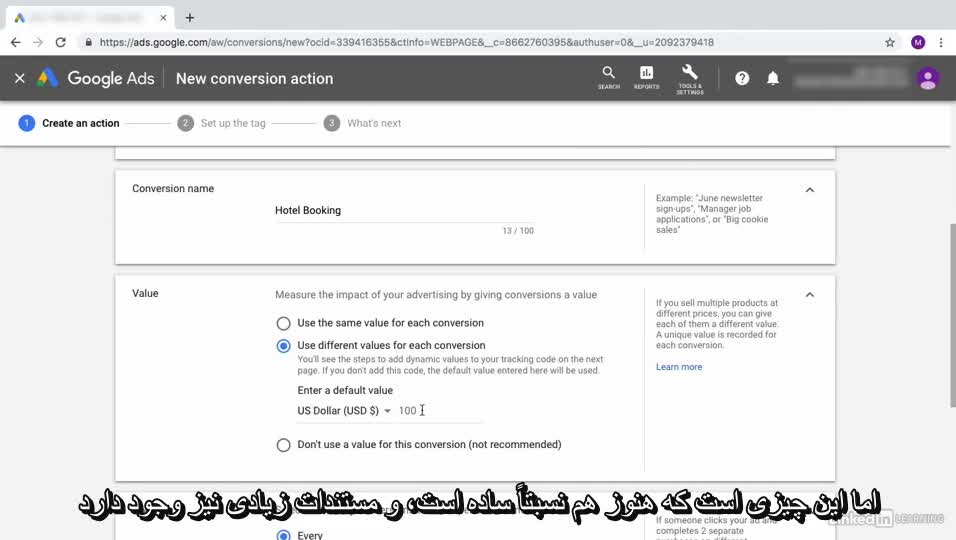Select Use different values for each conversion
956x540 pixels.
coord(284,346)
